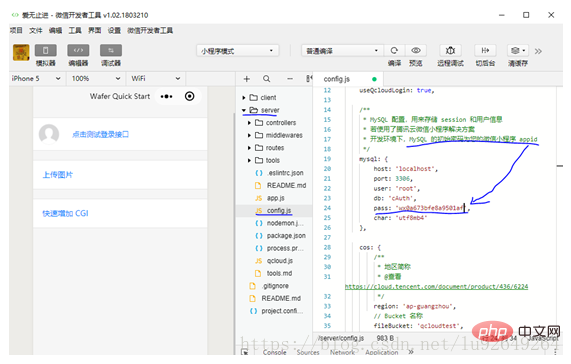This screenshot has height=364, width=571.
Task: Open the Settings menu in menu bar
Action: 114,30
